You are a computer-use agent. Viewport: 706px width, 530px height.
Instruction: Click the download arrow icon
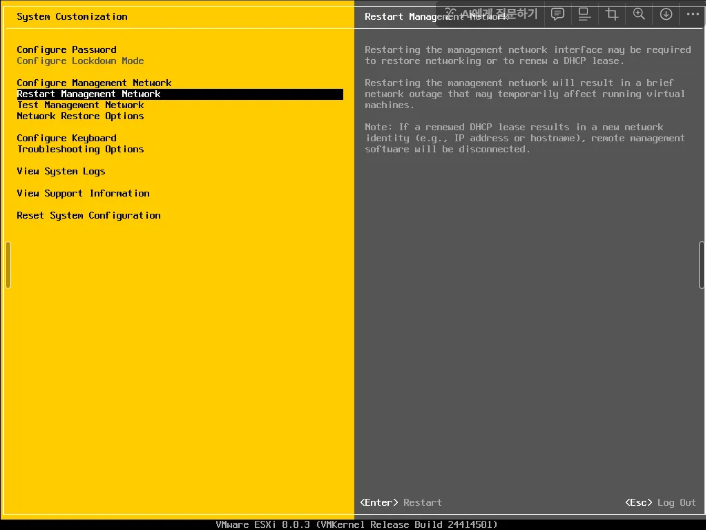[x=666, y=14]
